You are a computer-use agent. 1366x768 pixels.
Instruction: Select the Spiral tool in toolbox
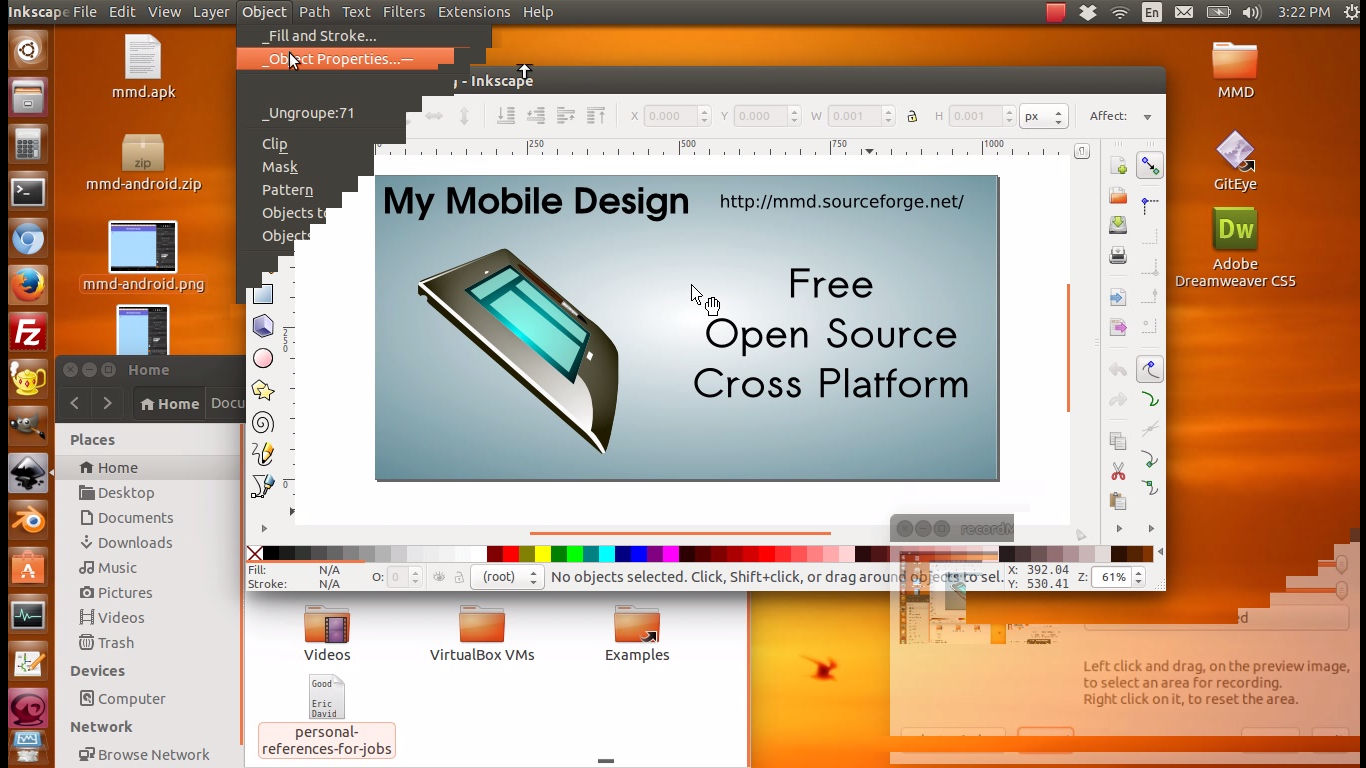[x=263, y=422]
